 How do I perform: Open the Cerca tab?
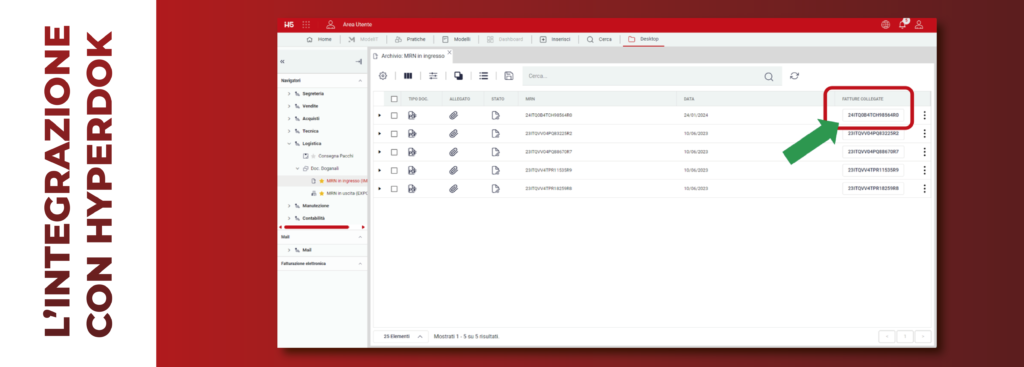(x=599, y=39)
